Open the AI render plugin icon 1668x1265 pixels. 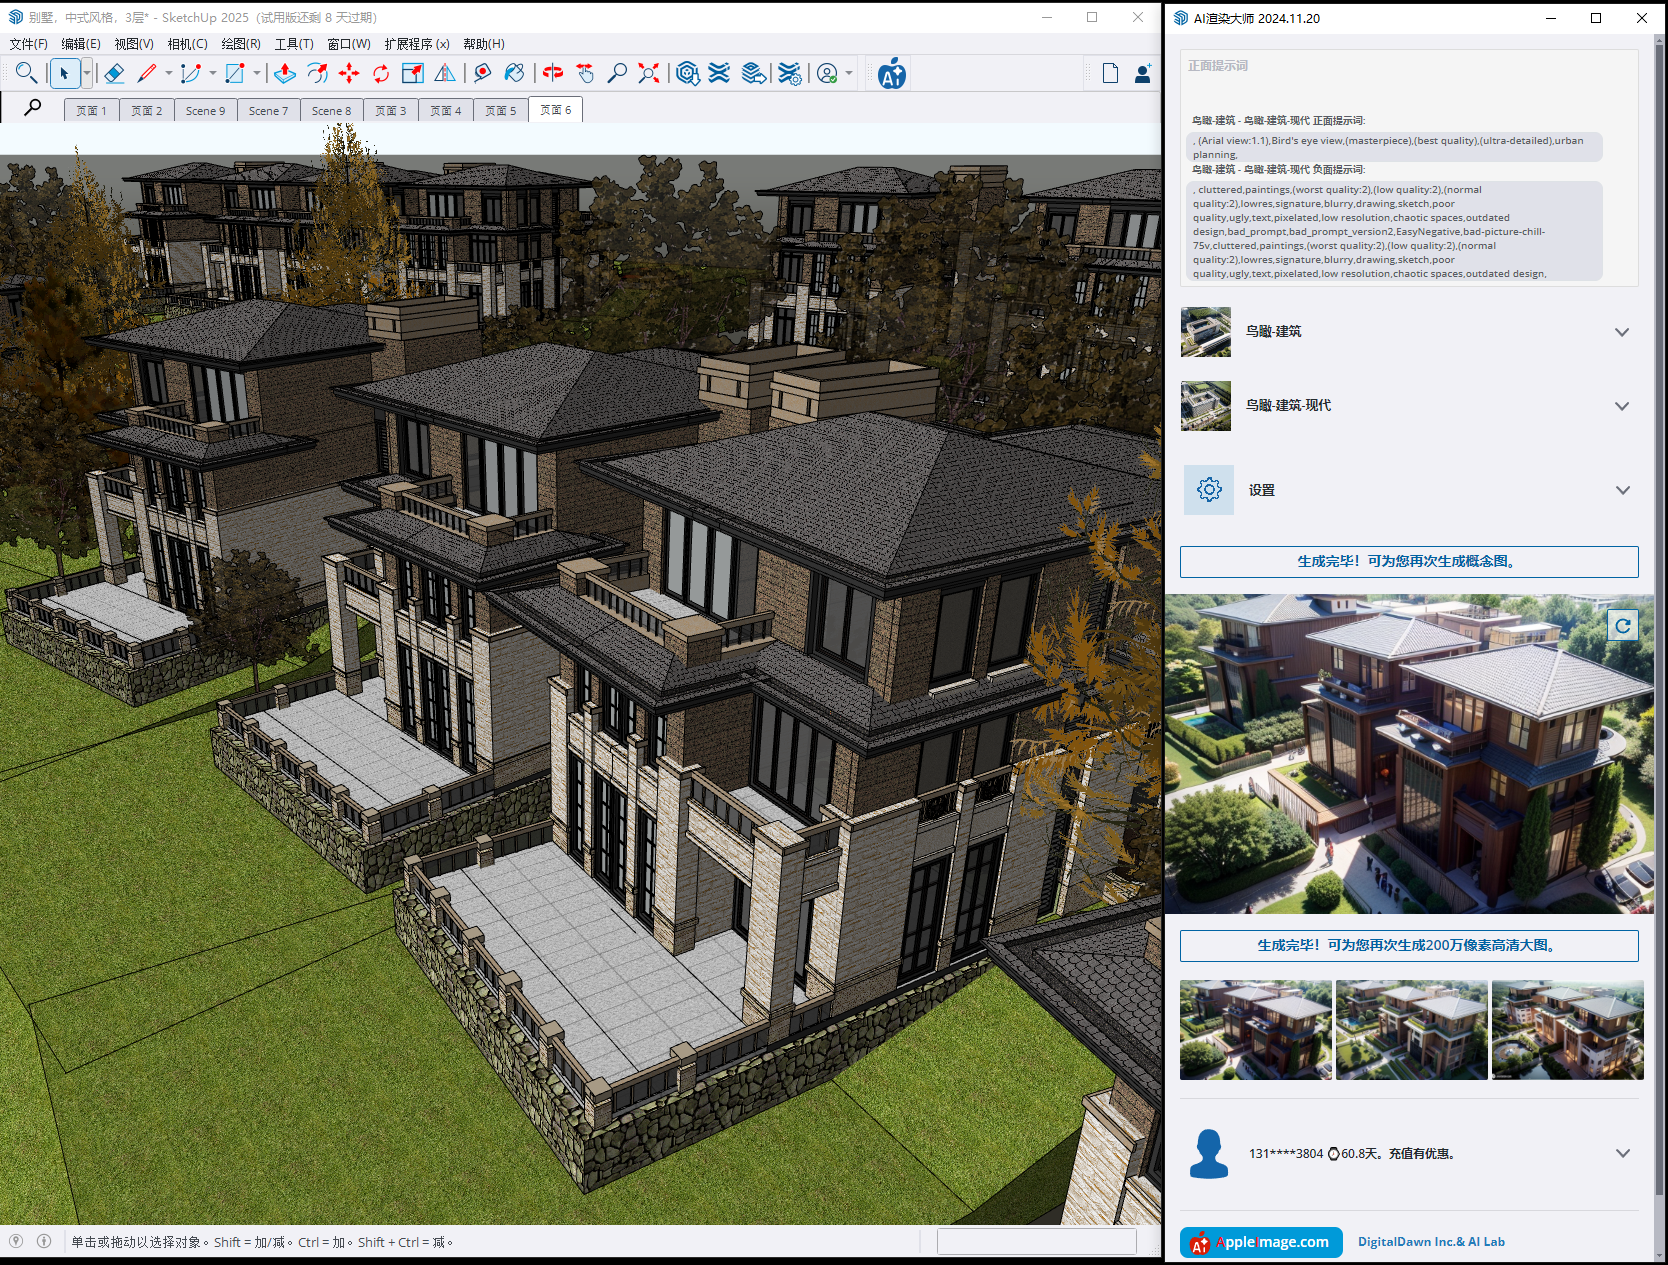tap(891, 74)
